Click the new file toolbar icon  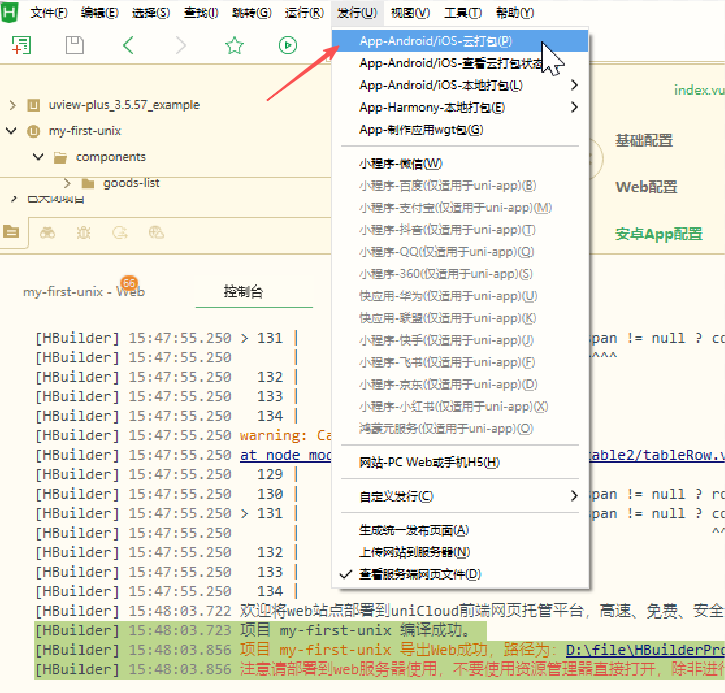(x=21, y=45)
